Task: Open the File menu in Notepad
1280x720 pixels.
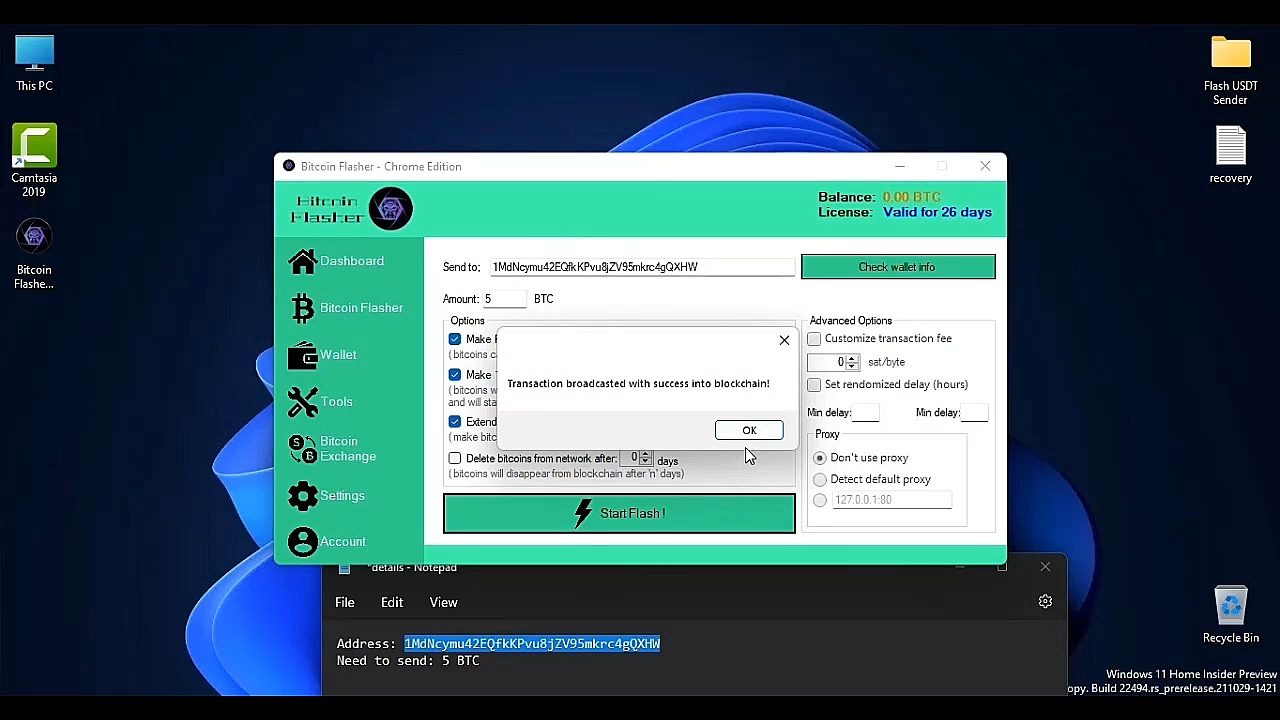Action: click(344, 603)
